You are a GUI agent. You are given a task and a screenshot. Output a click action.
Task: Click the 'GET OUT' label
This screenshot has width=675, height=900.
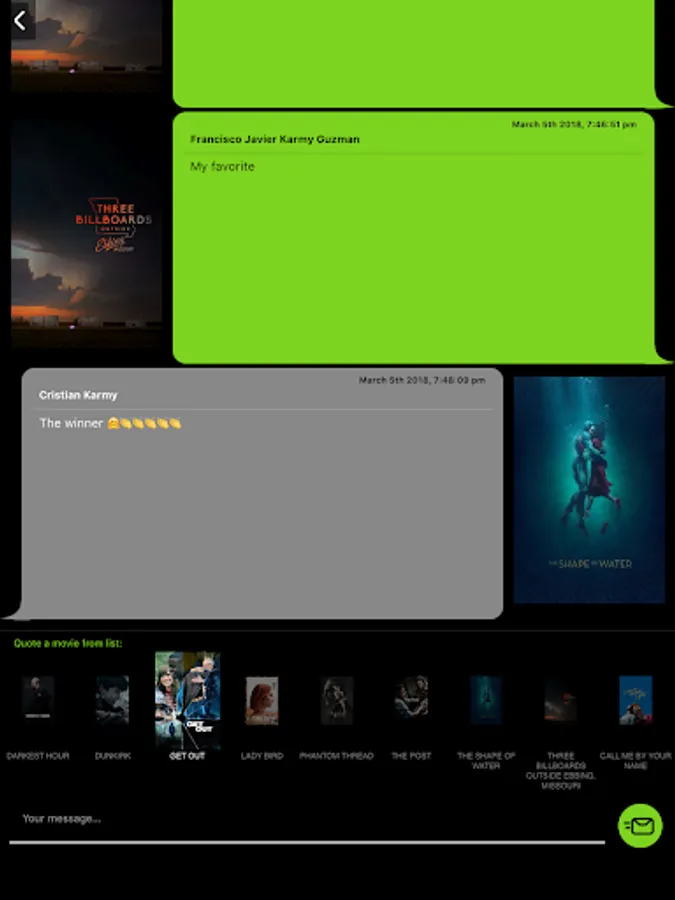(187, 756)
